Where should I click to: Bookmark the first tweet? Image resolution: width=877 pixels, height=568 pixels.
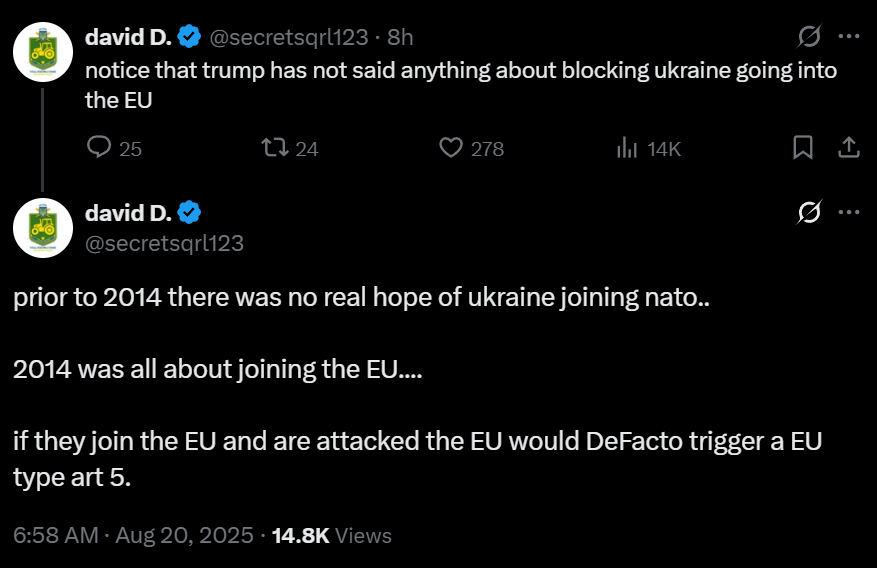coord(803,148)
